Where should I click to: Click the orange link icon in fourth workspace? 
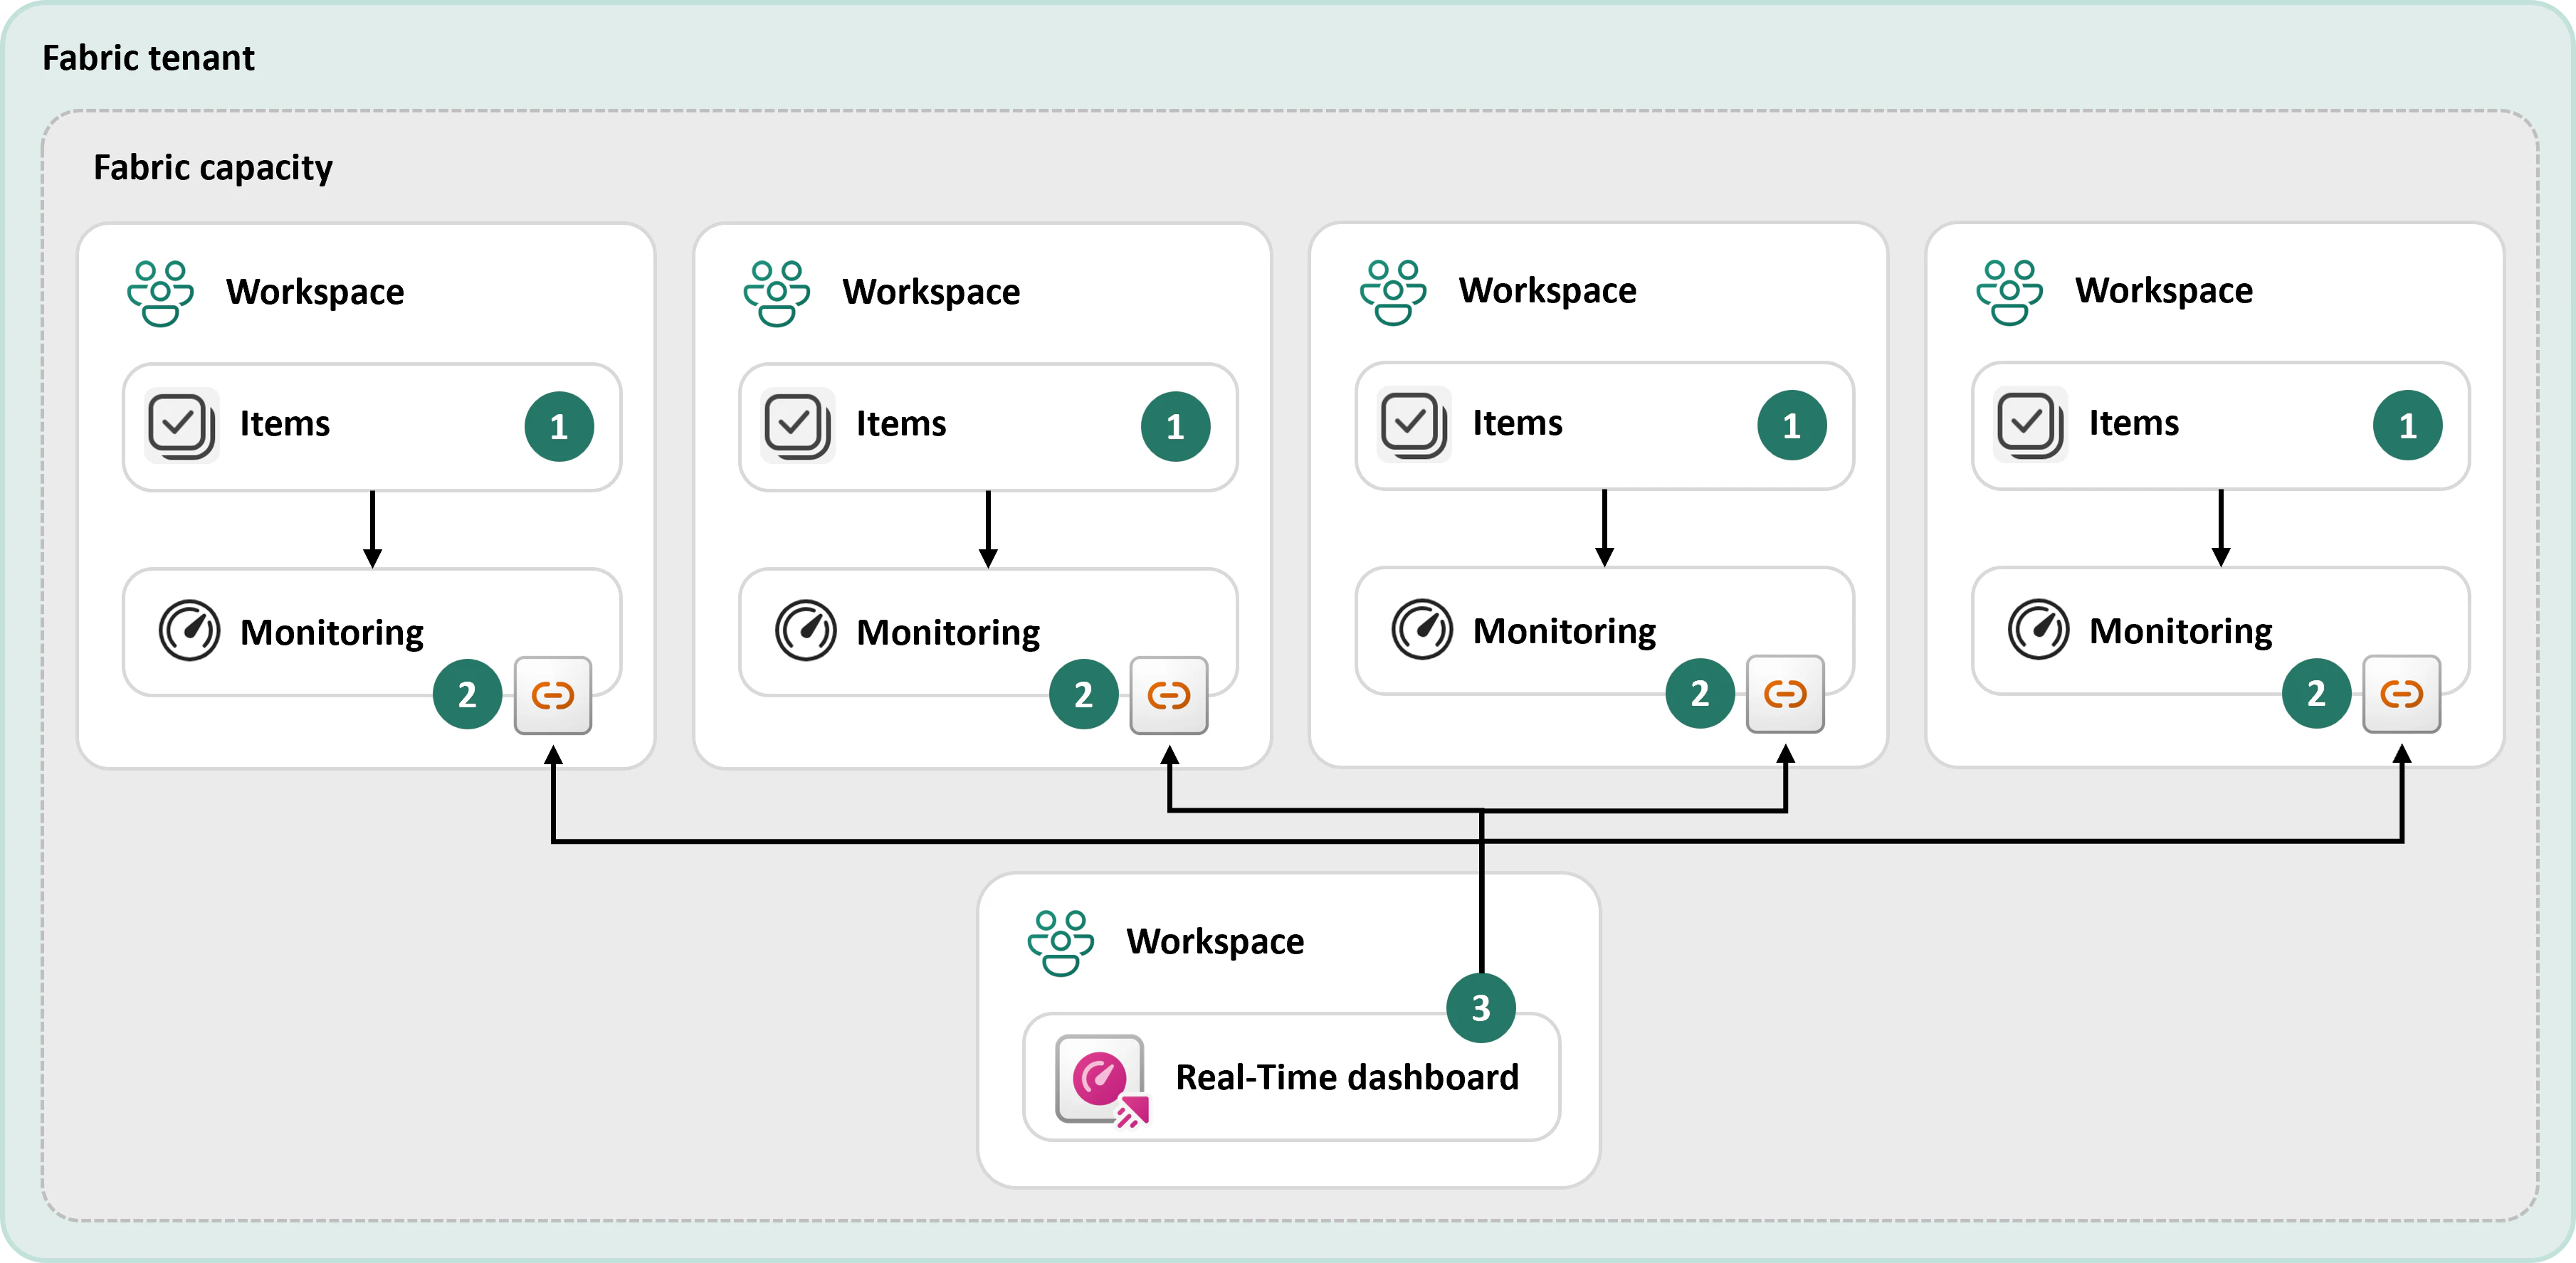click(x=2401, y=694)
